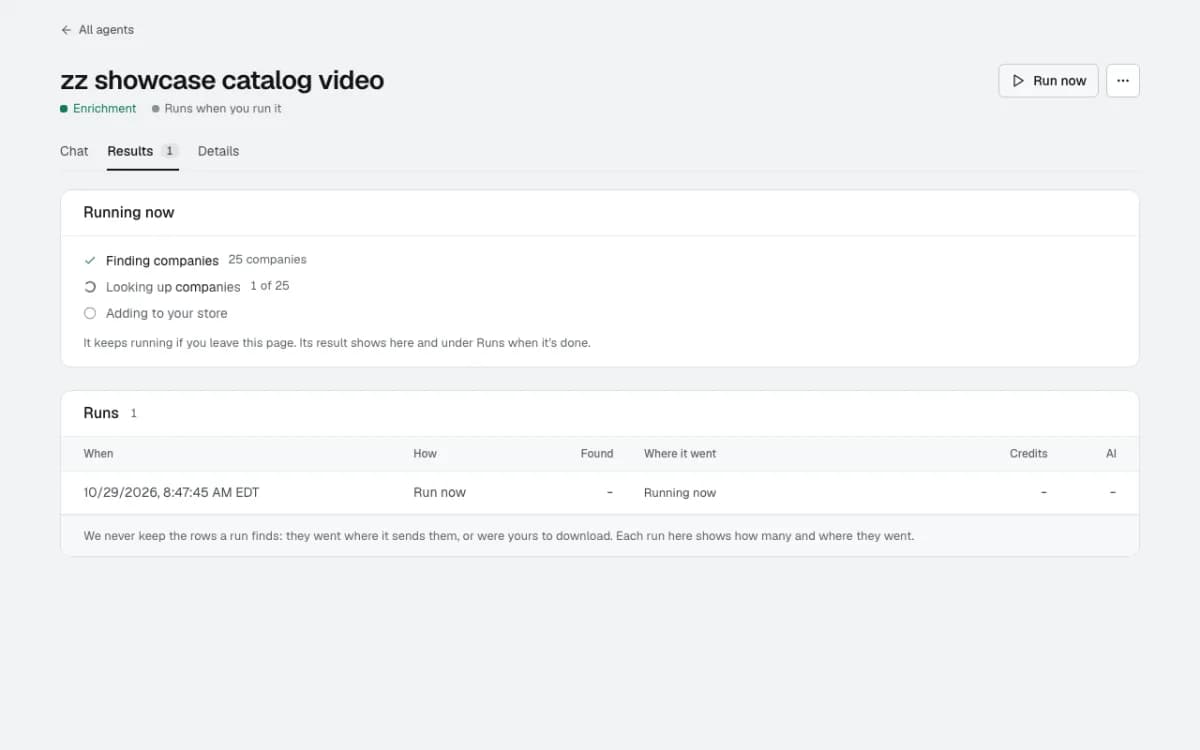Select the run dated 10/29/2026, 8:47:45 AM EDT
Image resolution: width=1200 pixels, height=750 pixels.
600,492
